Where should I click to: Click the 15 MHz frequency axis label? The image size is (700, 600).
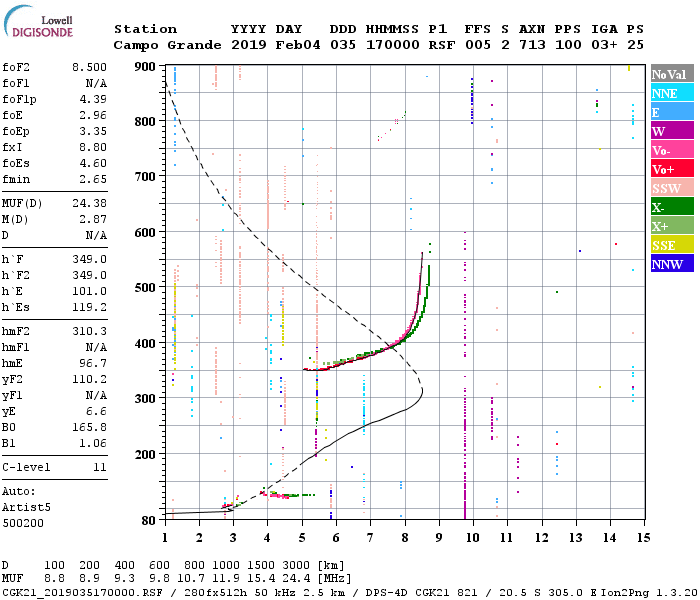coord(644,538)
